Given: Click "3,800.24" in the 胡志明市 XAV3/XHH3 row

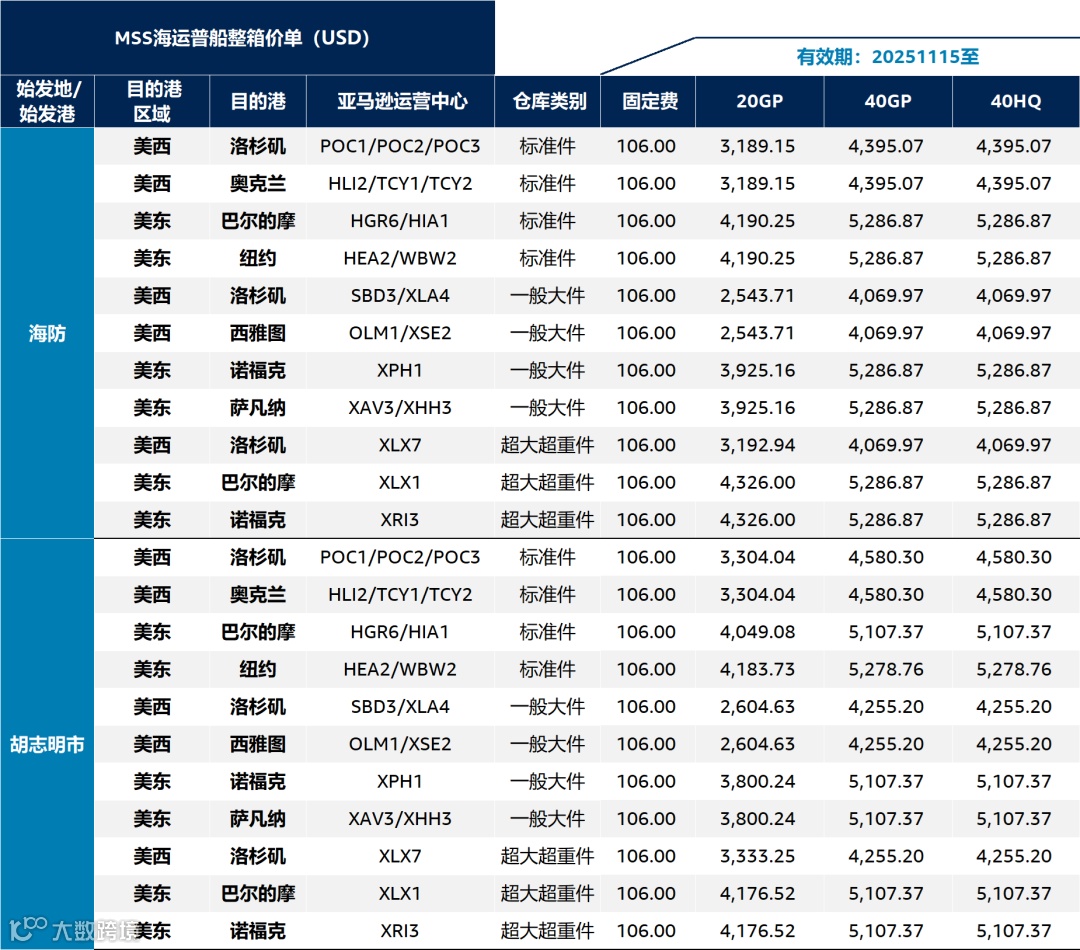Looking at the screenshot, I should [758, 818].
